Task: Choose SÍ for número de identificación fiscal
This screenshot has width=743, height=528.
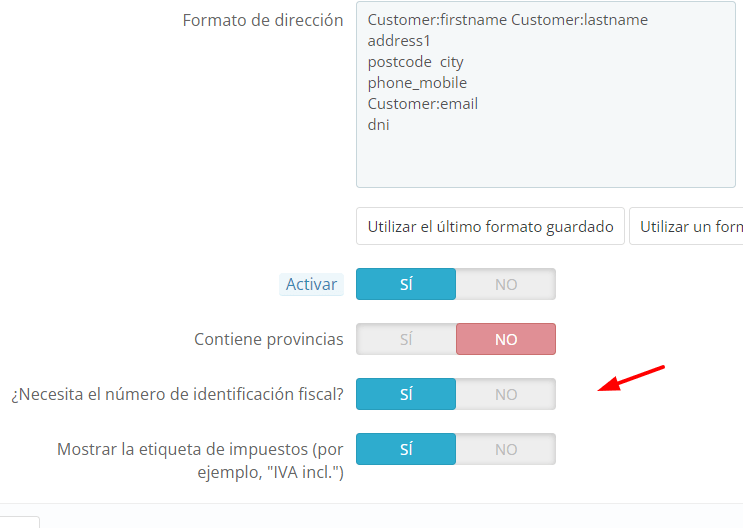Action: tap(406, 394)
